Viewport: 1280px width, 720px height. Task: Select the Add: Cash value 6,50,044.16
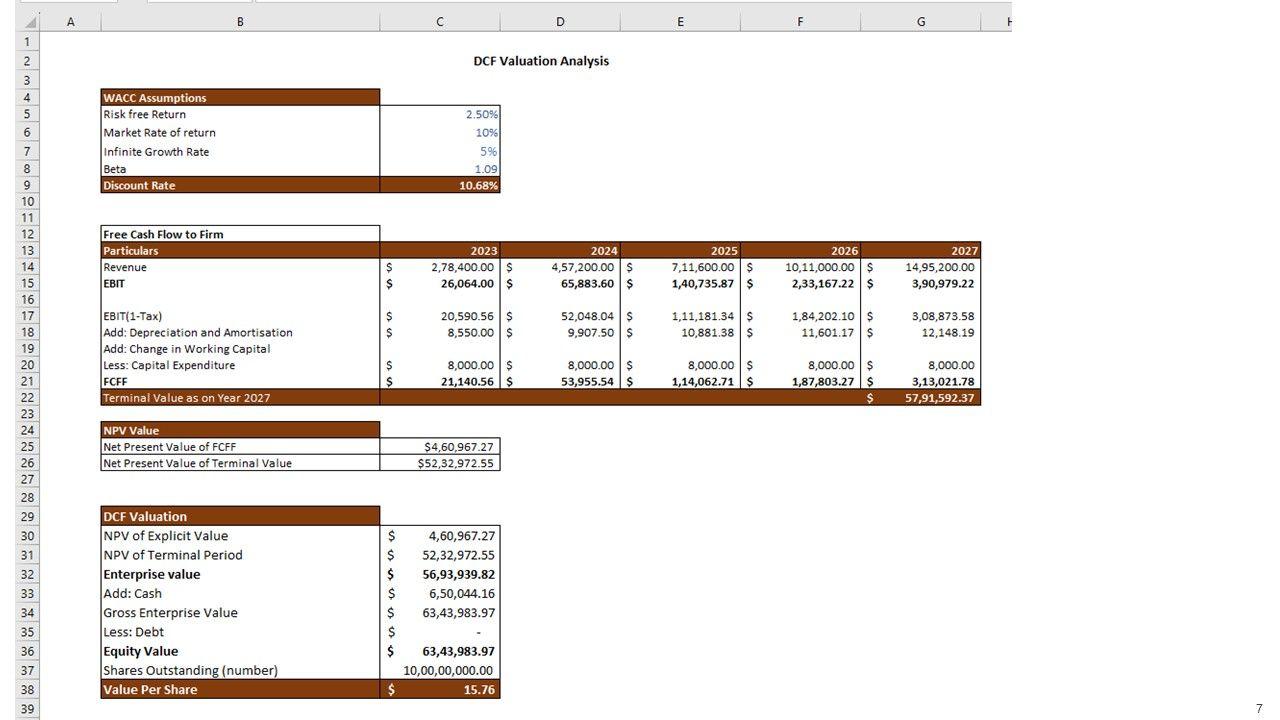pyautogui.click(x=440, y=593)
